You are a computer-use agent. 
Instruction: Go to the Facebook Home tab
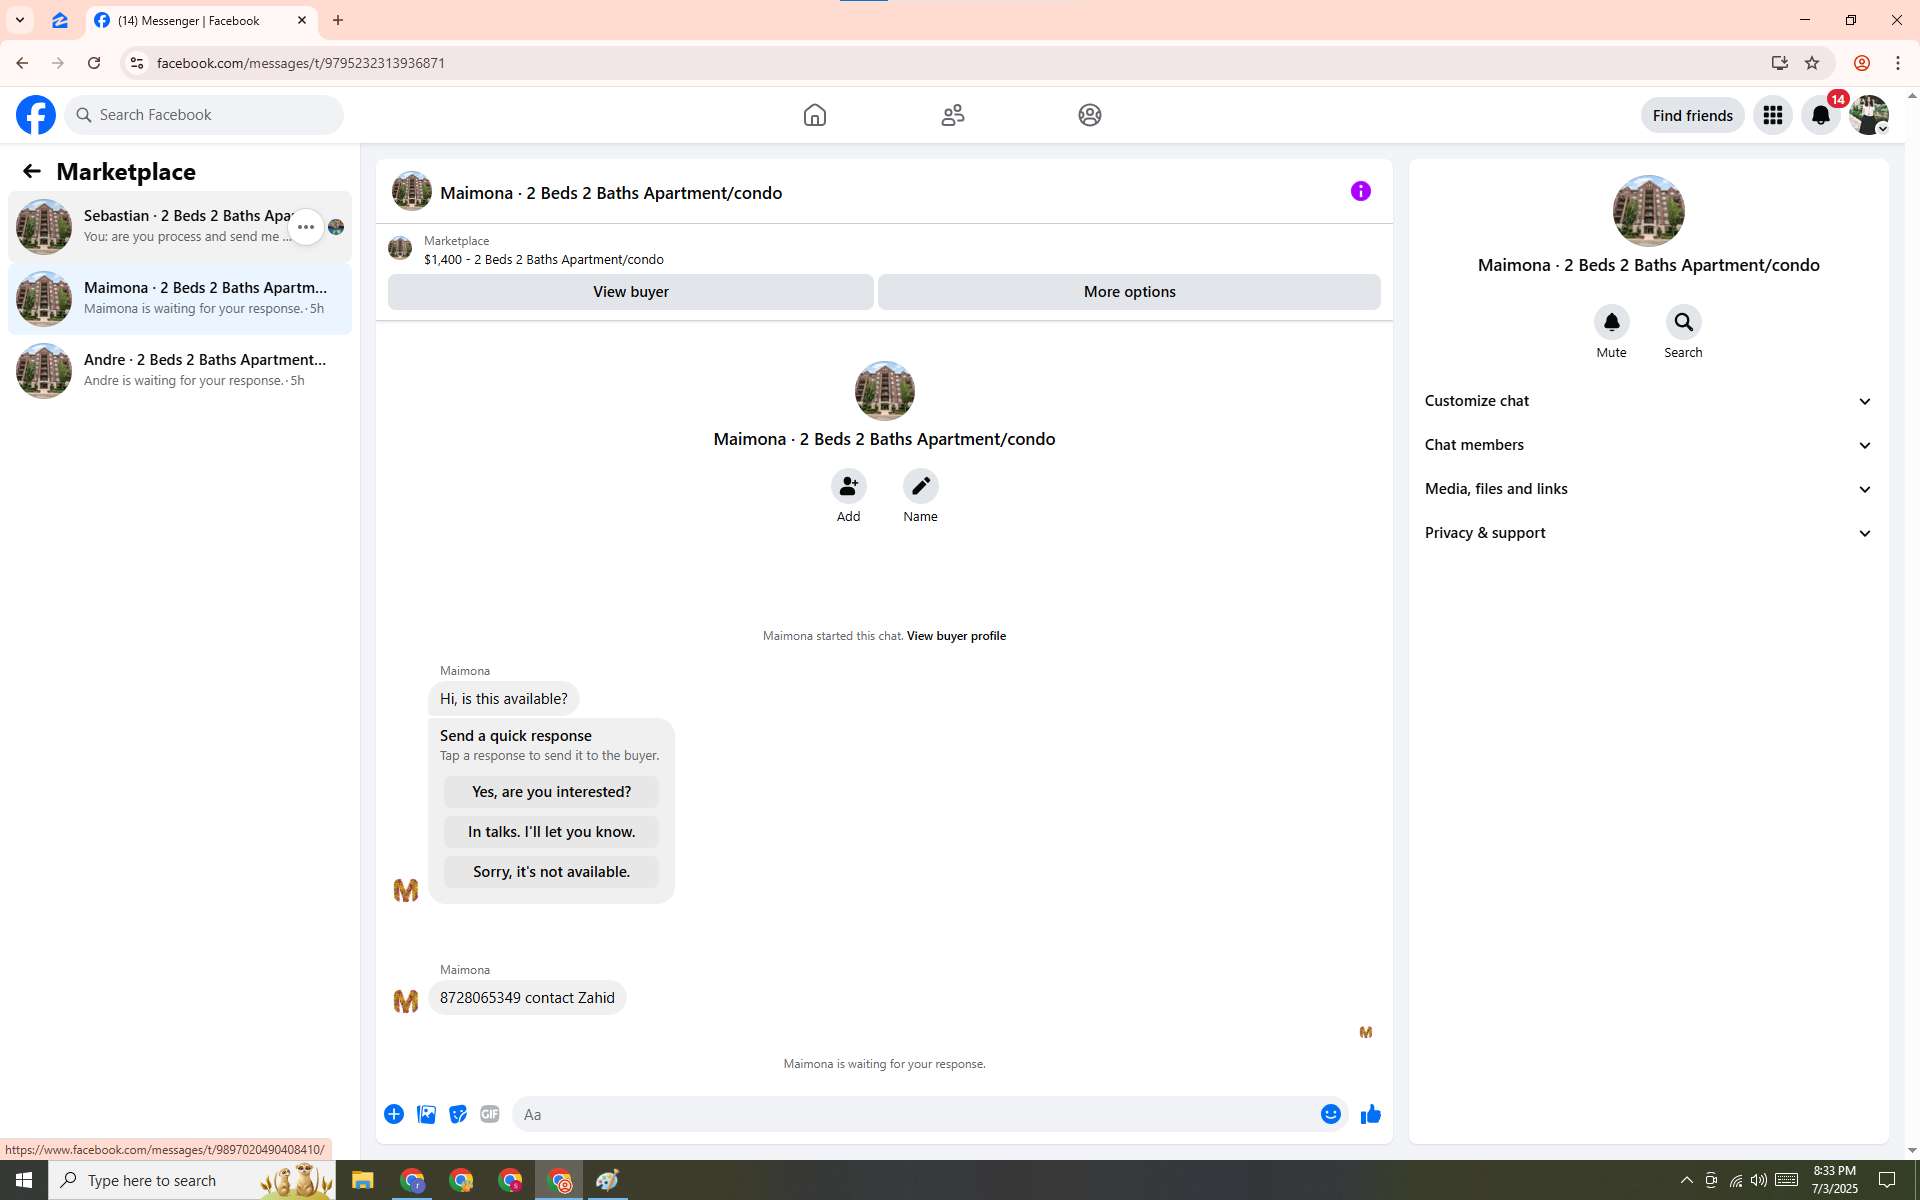(x=814, y=115)
